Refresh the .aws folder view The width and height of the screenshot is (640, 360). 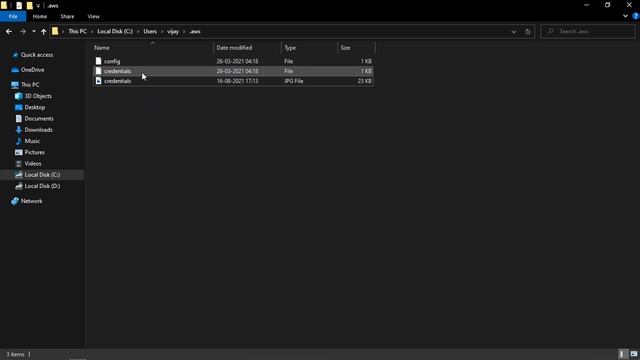527,31
